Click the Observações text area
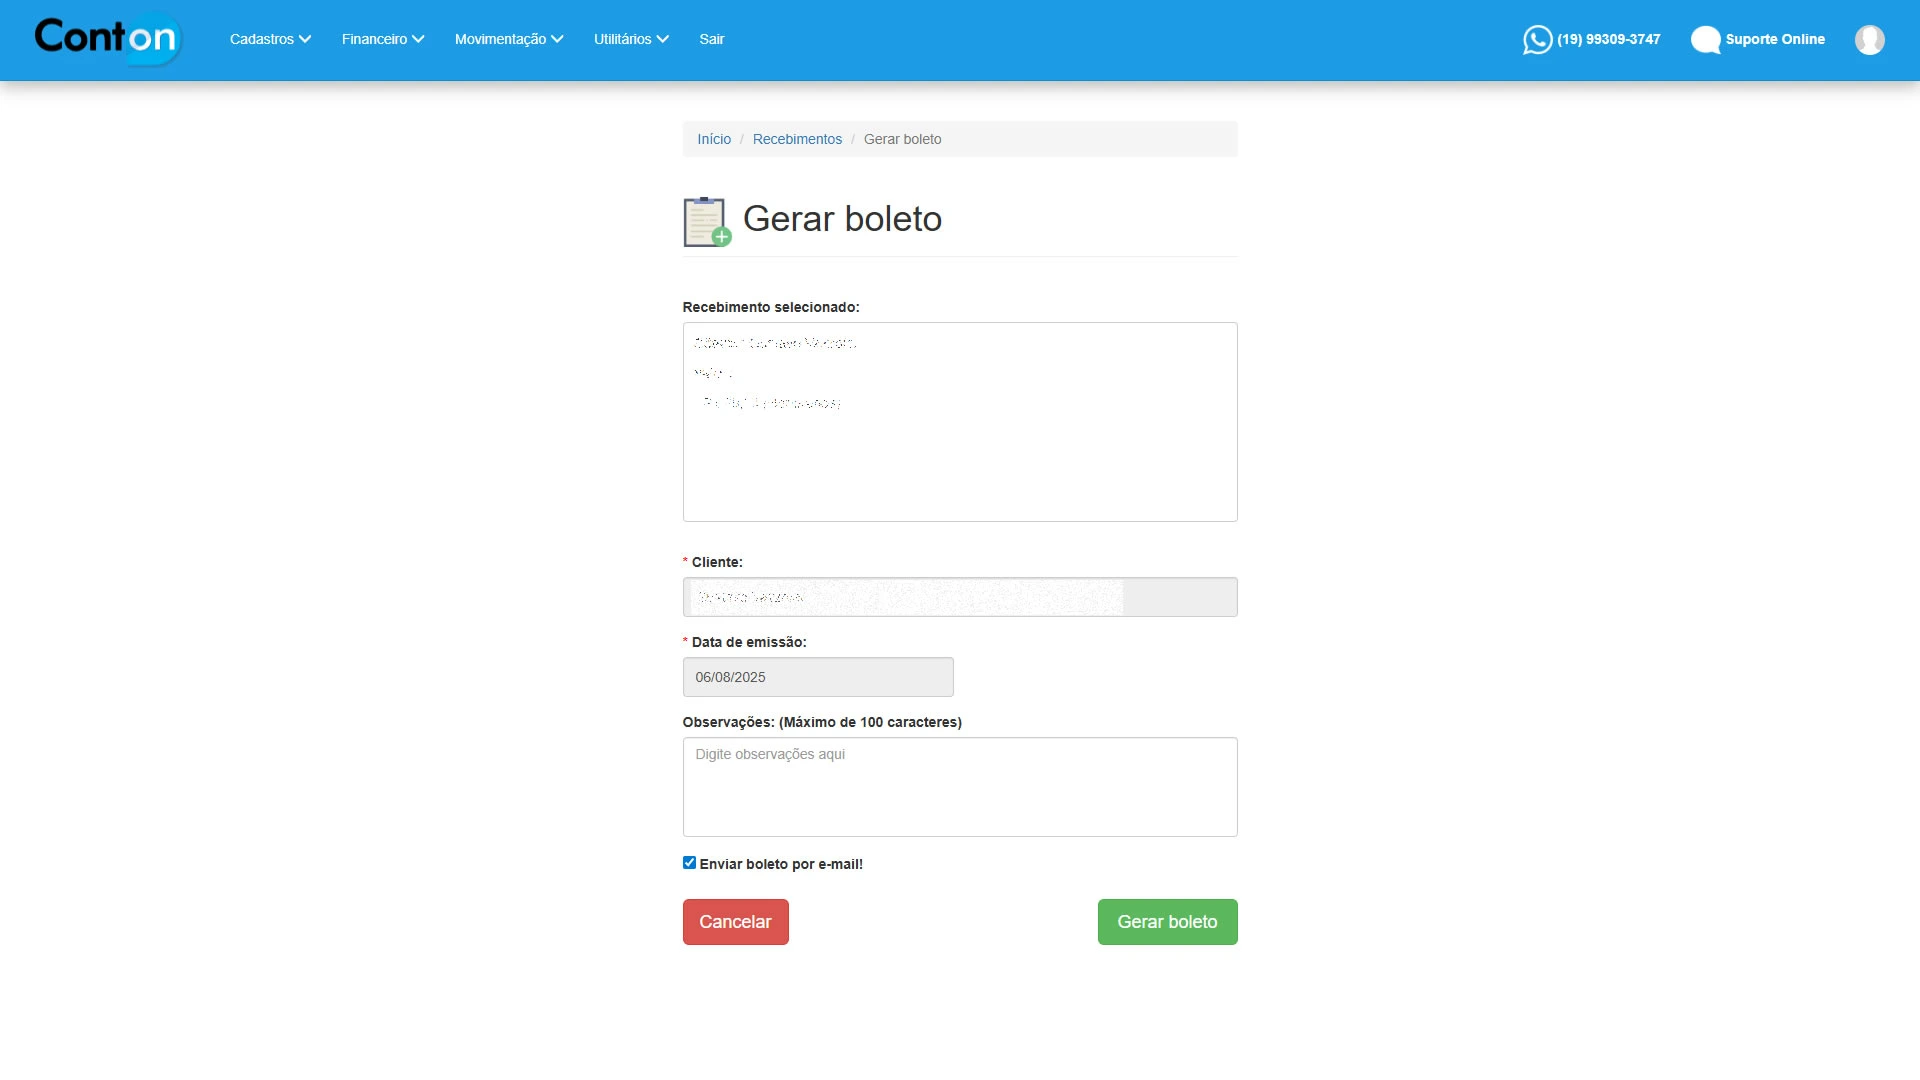Screen dimensions: 1920x1080 click(x=959, y=787)
